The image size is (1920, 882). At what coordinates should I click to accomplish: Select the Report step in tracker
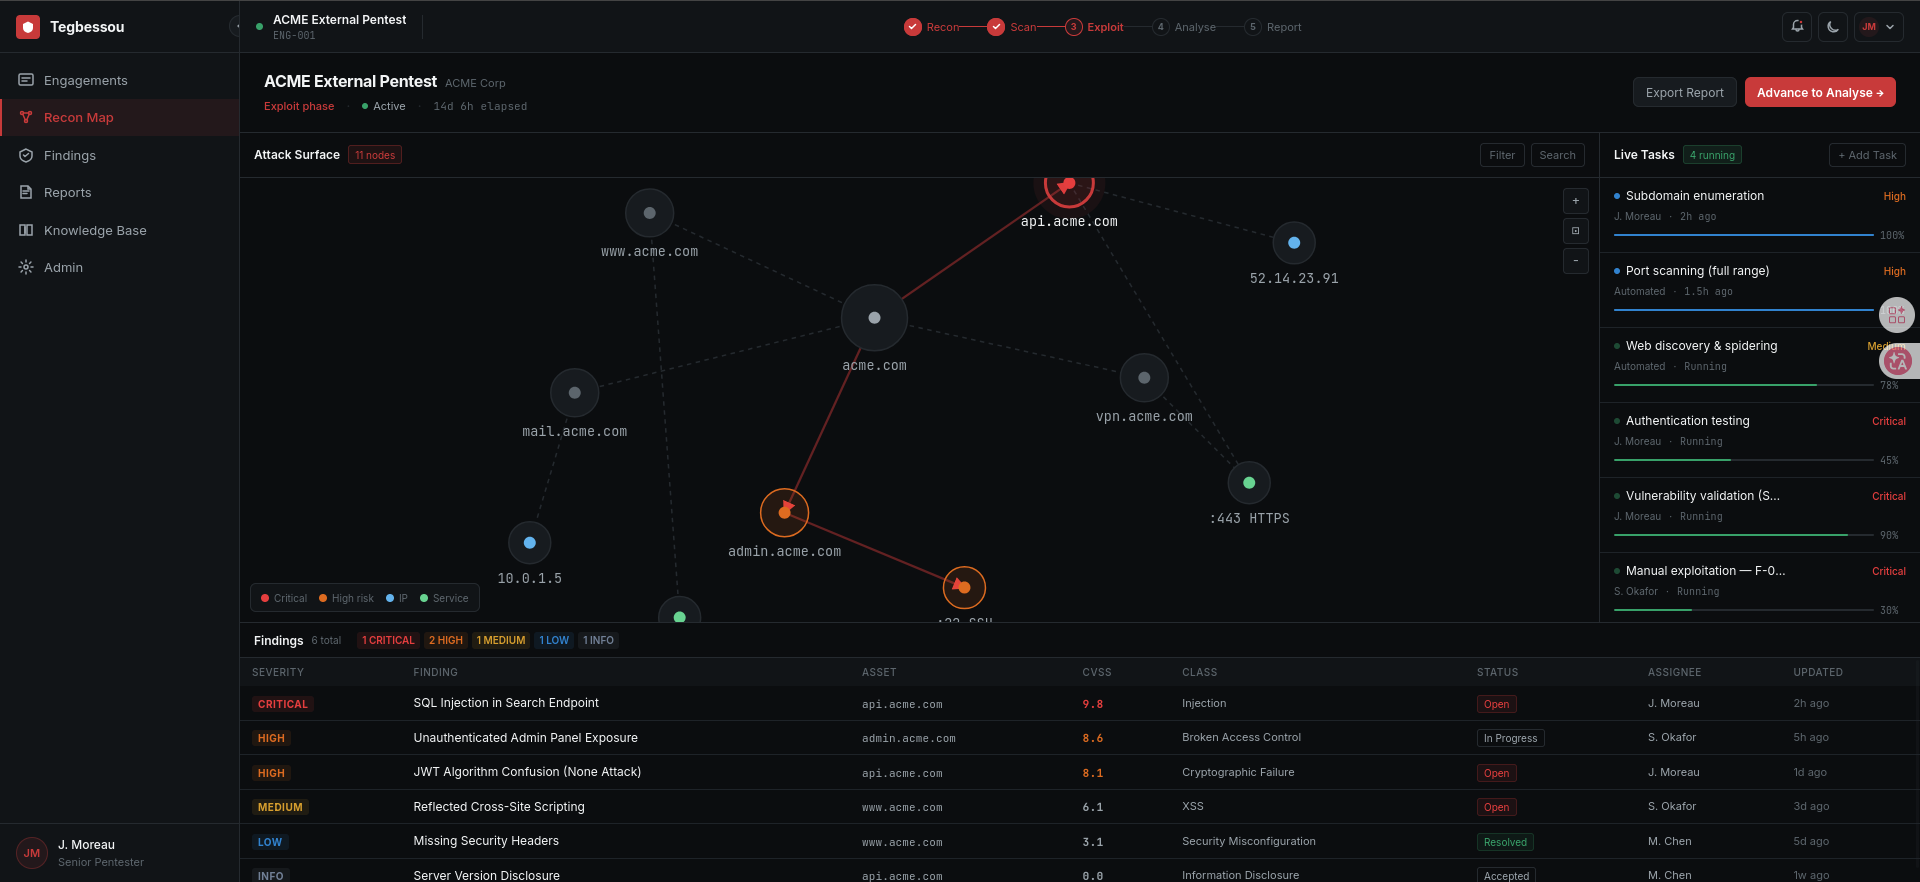pos(1273,27)
